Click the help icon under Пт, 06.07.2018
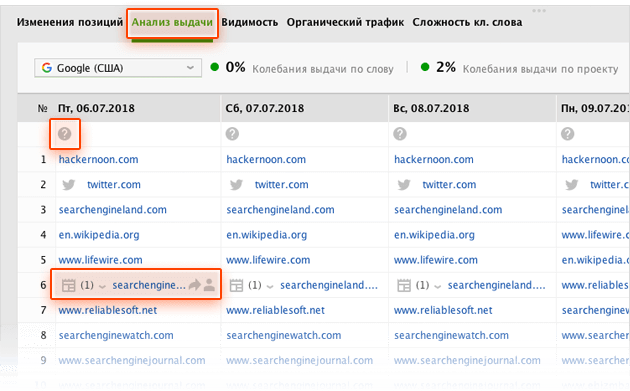The width and height of the screenshot is (630, 391). click(65, 134)
